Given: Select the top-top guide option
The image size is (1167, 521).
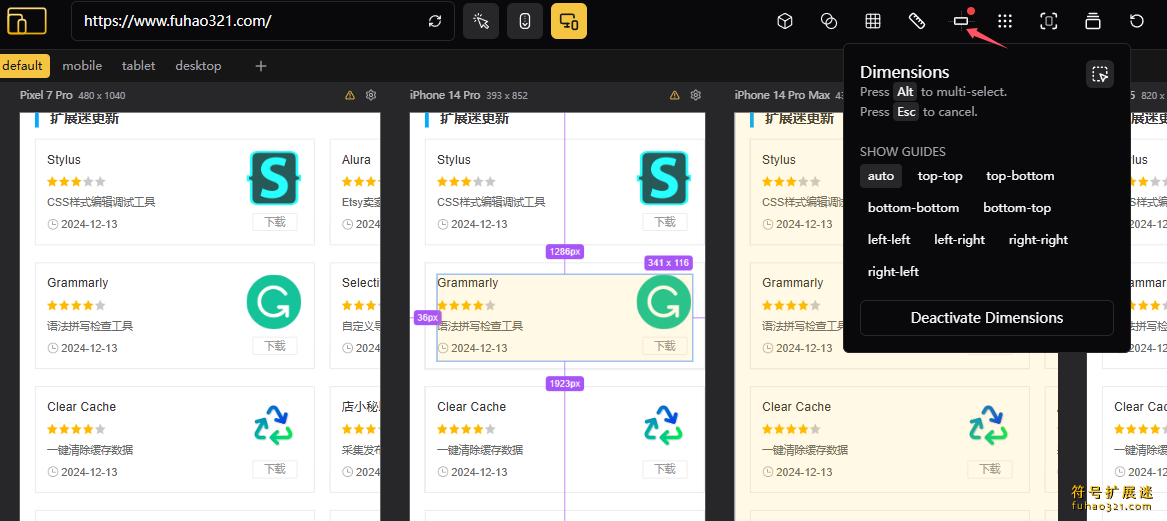Looking at the screenshot, I should point(940,176).
